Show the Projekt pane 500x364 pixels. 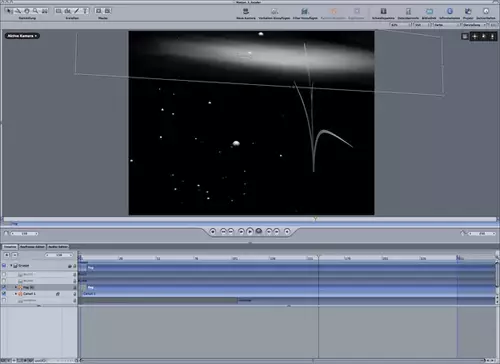468,11
